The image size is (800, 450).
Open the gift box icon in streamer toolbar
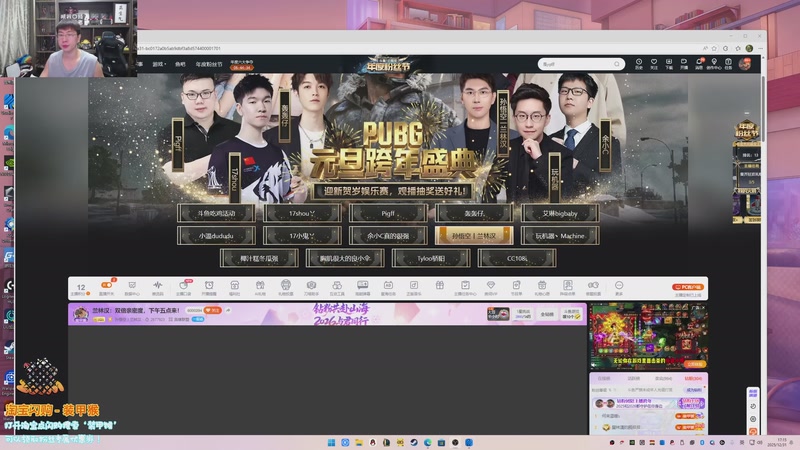pyautogui.click(x=440, y=286)
